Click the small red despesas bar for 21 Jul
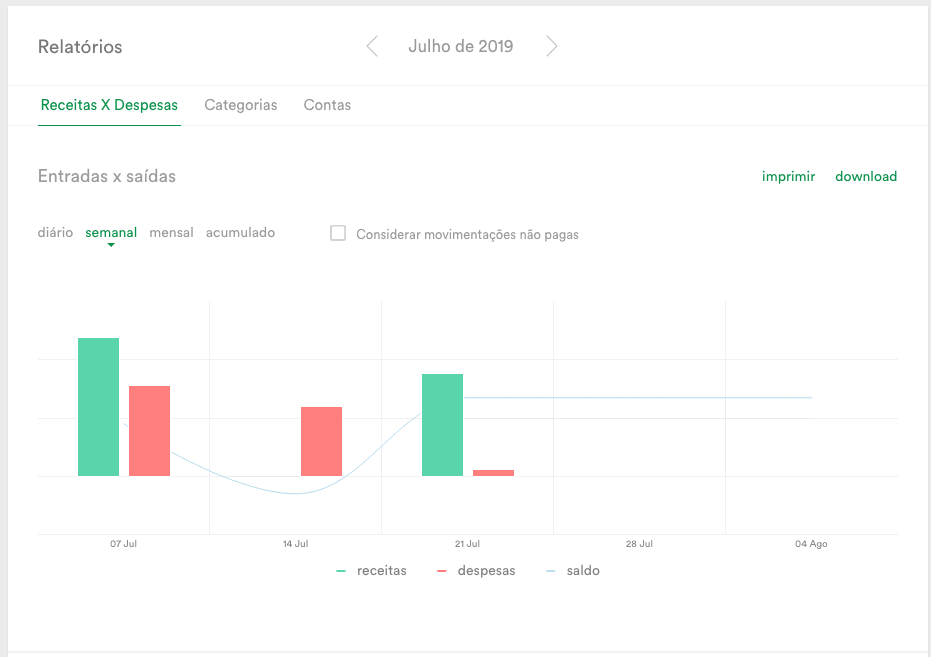Viewport: 931px width, 657px height. coord(493,473)
